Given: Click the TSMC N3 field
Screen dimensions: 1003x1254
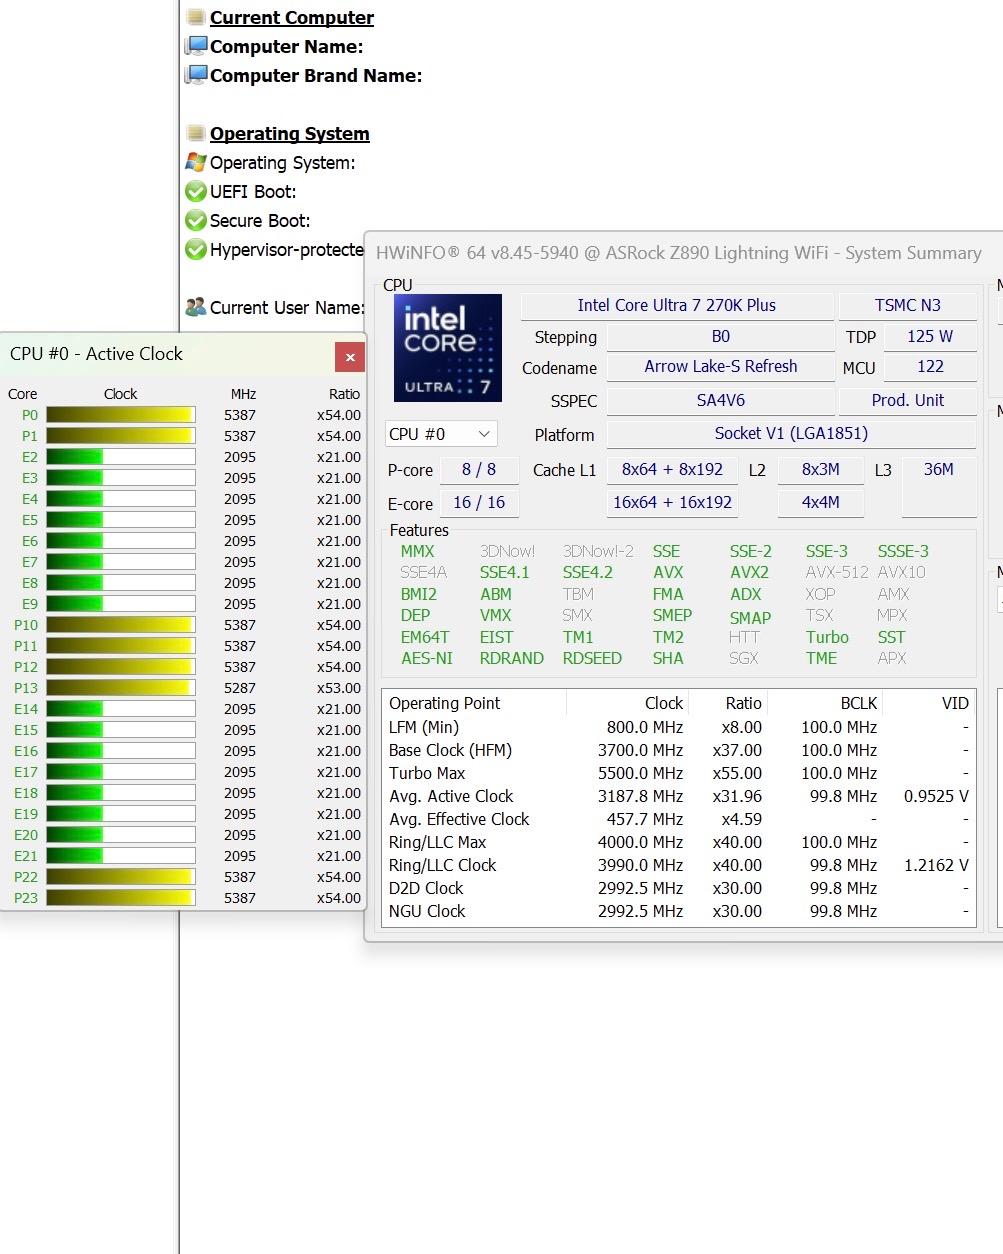Looking at the screenshot, I should coord(908,306).
